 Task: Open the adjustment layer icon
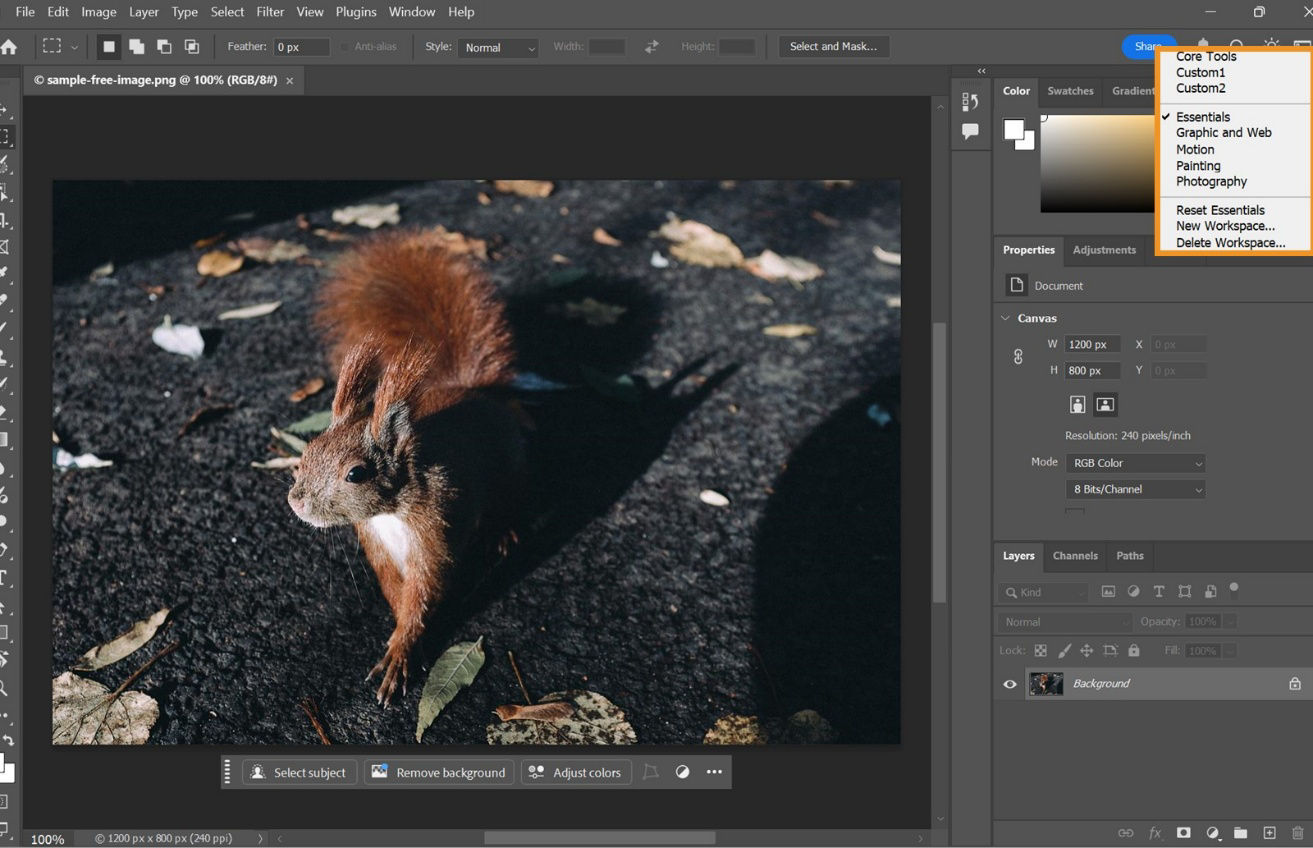(1214, 833)
